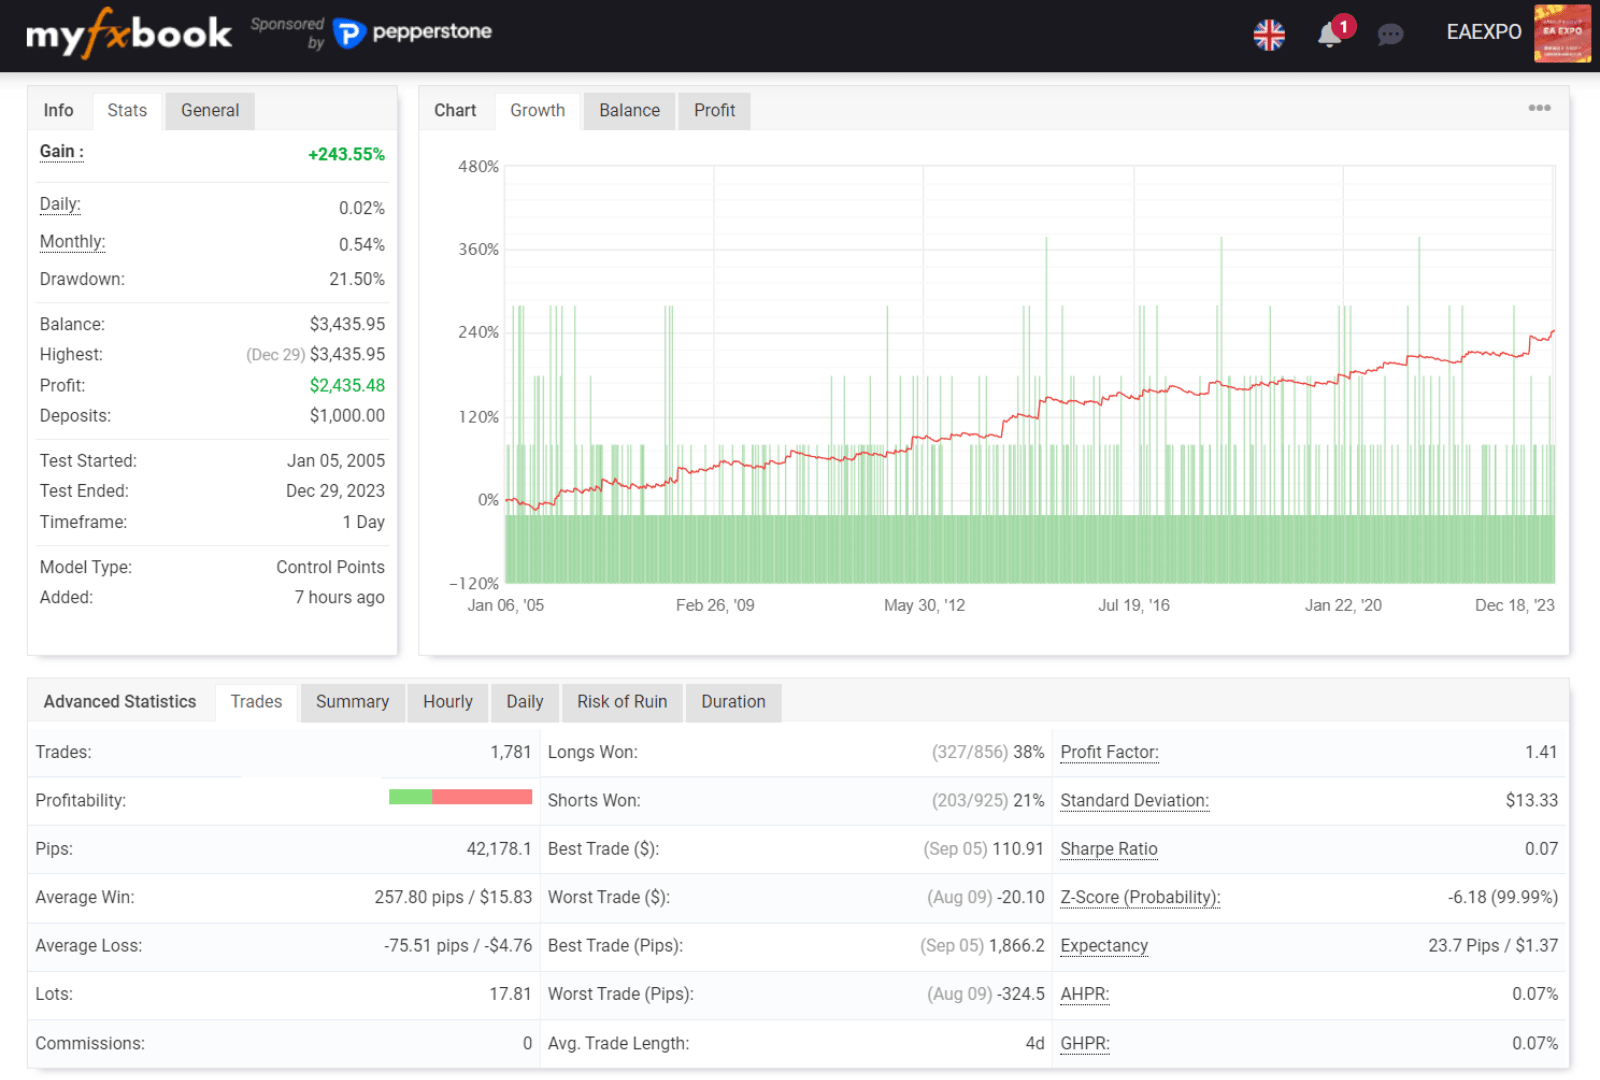Click the Monthly label in Info
The image size is (1600, 1080).
click(72, 242)
